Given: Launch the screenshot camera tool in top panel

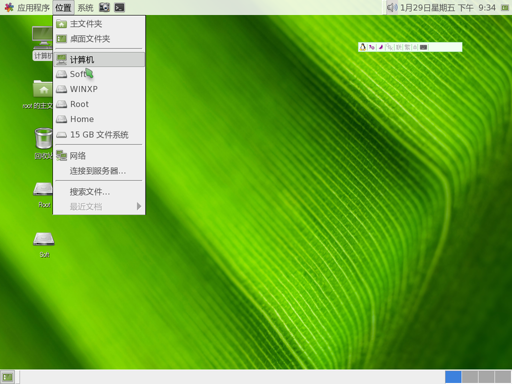Looking at the screenshot, I should click(x=104, y=7).
